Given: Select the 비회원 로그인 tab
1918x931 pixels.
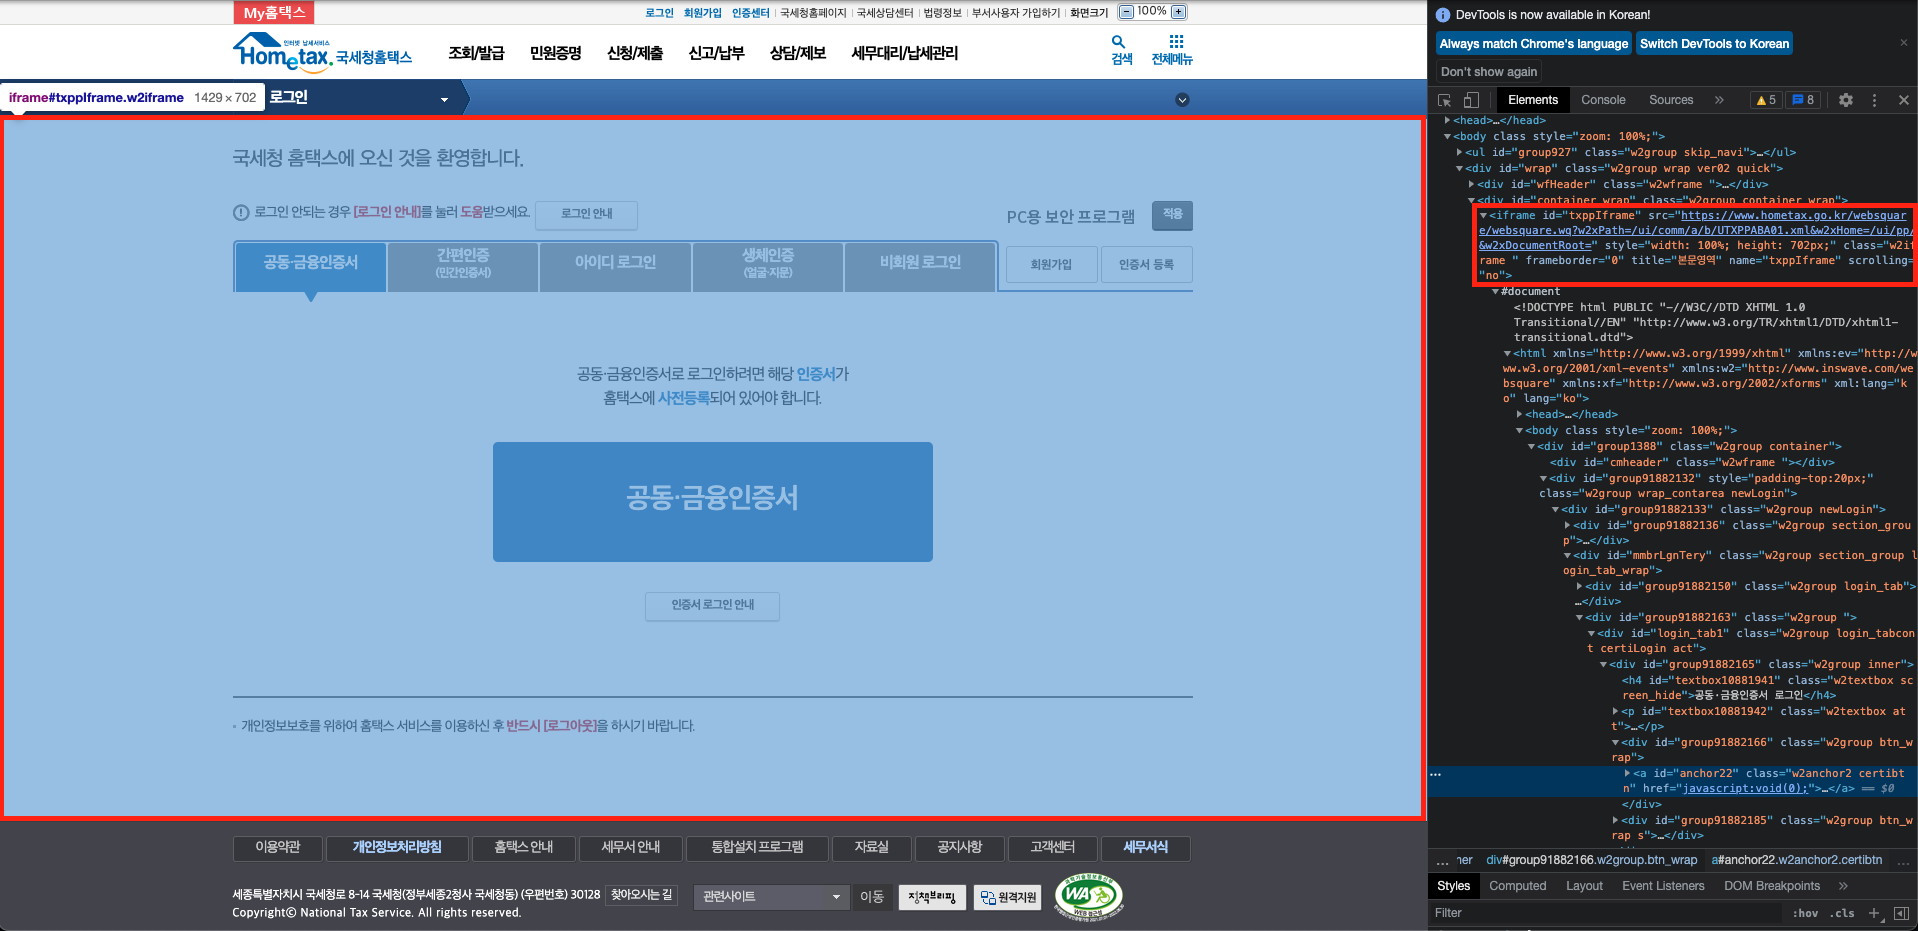Looking at the screenshot, I should click(x=920, y=266).
